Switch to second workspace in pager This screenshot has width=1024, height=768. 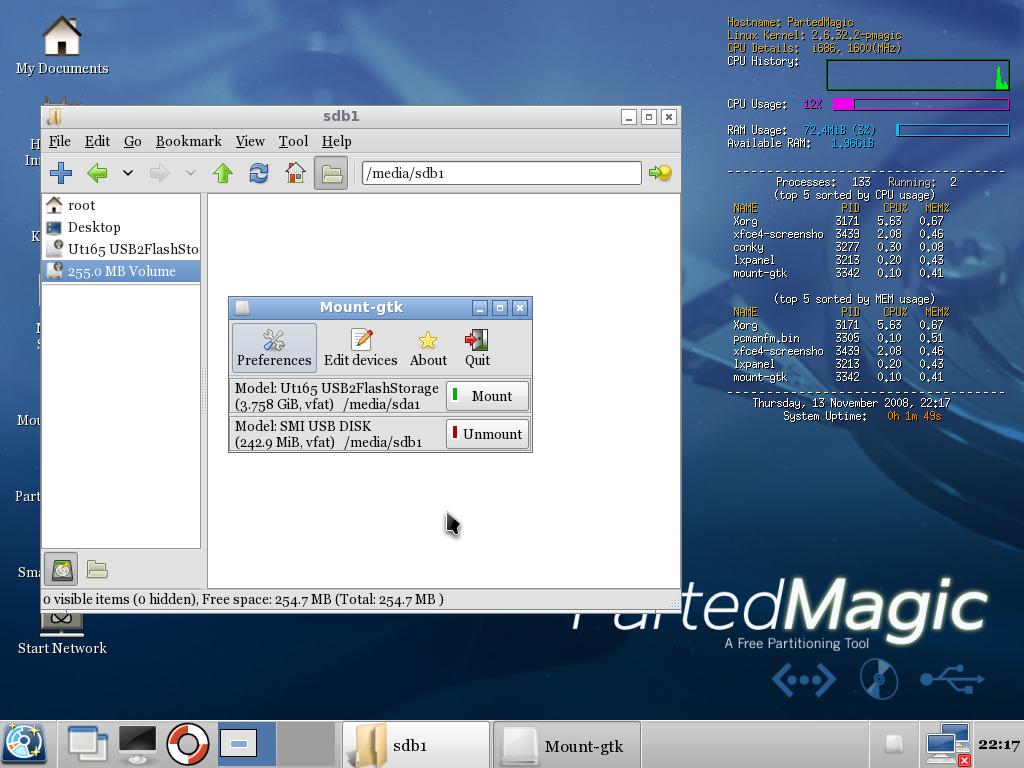[306, 744]
